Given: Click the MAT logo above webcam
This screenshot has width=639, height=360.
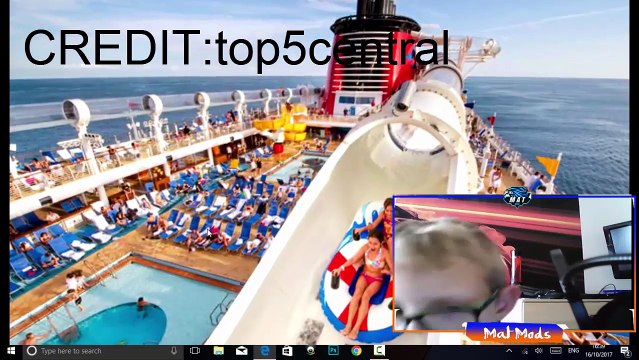Looking at the screenshot, I should (517, 198).
